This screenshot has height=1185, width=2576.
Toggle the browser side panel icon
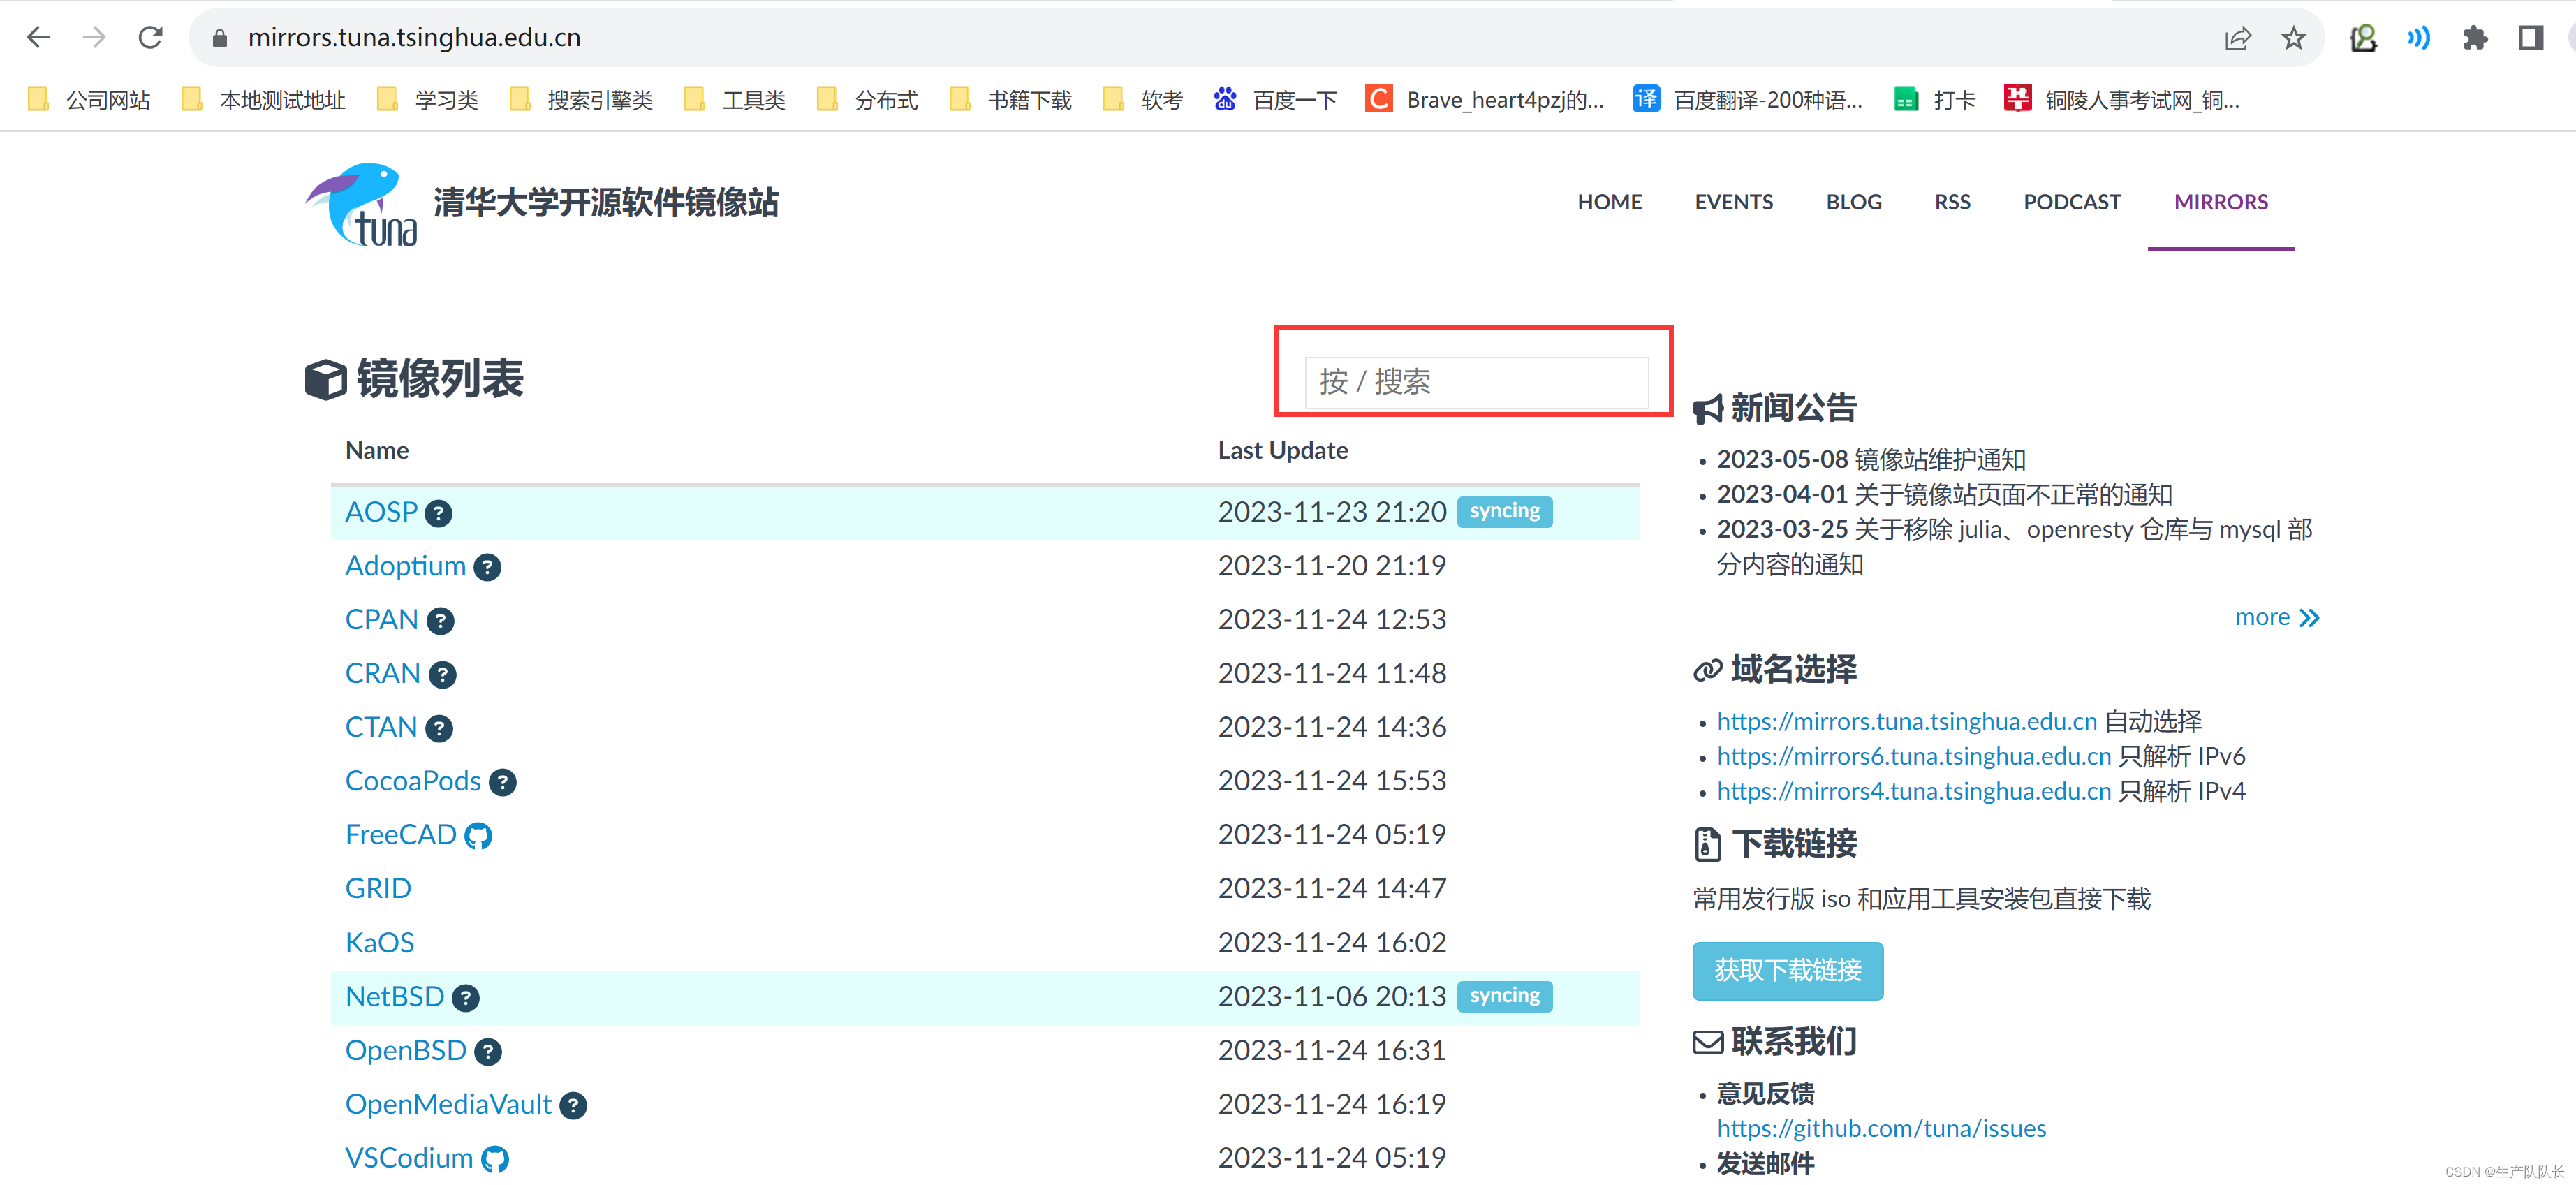pos(2531,38)
